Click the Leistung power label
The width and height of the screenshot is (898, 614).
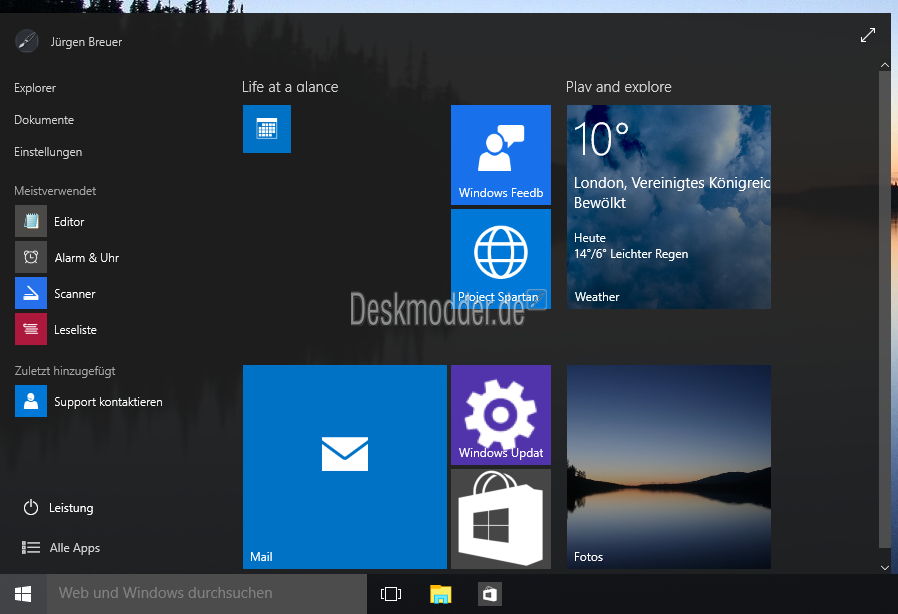pos(71,508)
